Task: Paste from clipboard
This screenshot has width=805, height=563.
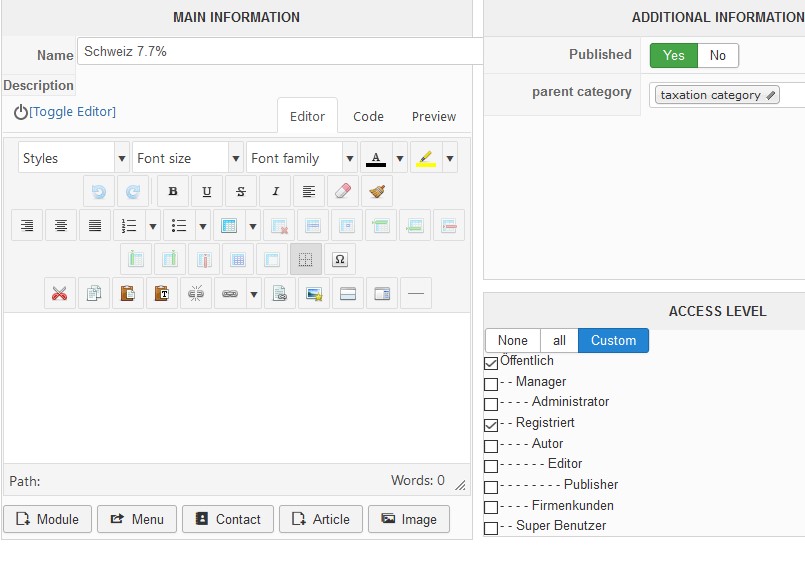Action: point(128,294)
